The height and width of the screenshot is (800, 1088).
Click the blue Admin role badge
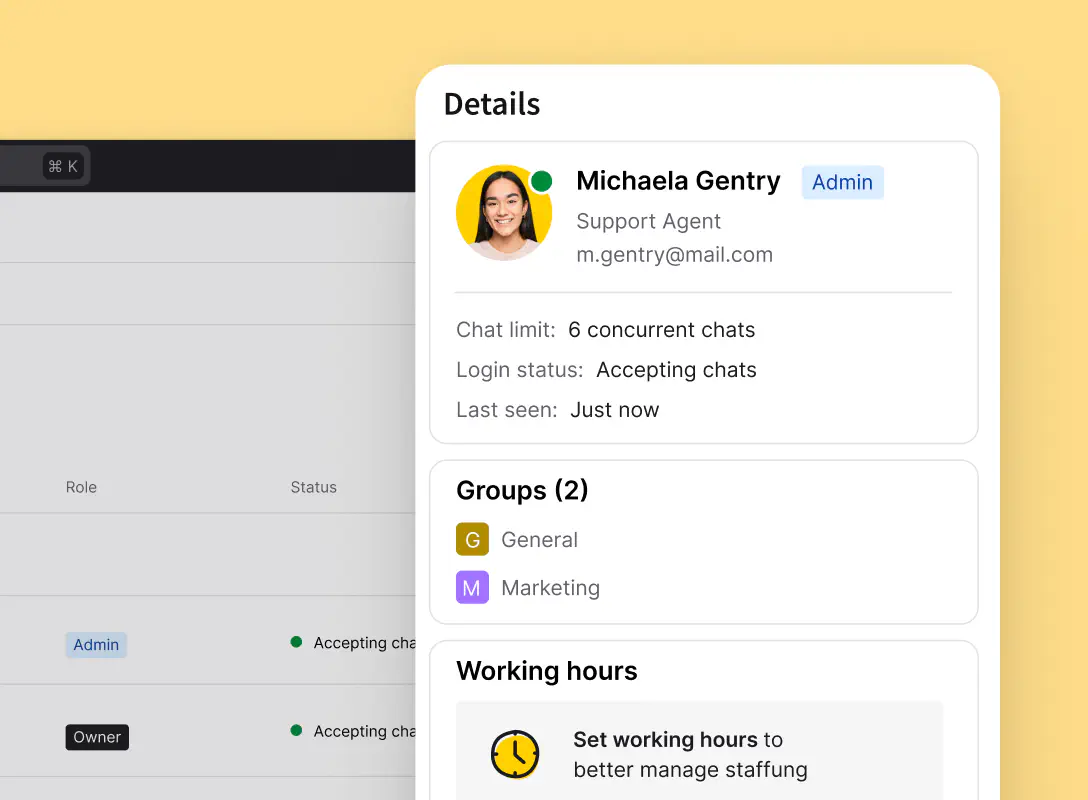coord(842,182)
